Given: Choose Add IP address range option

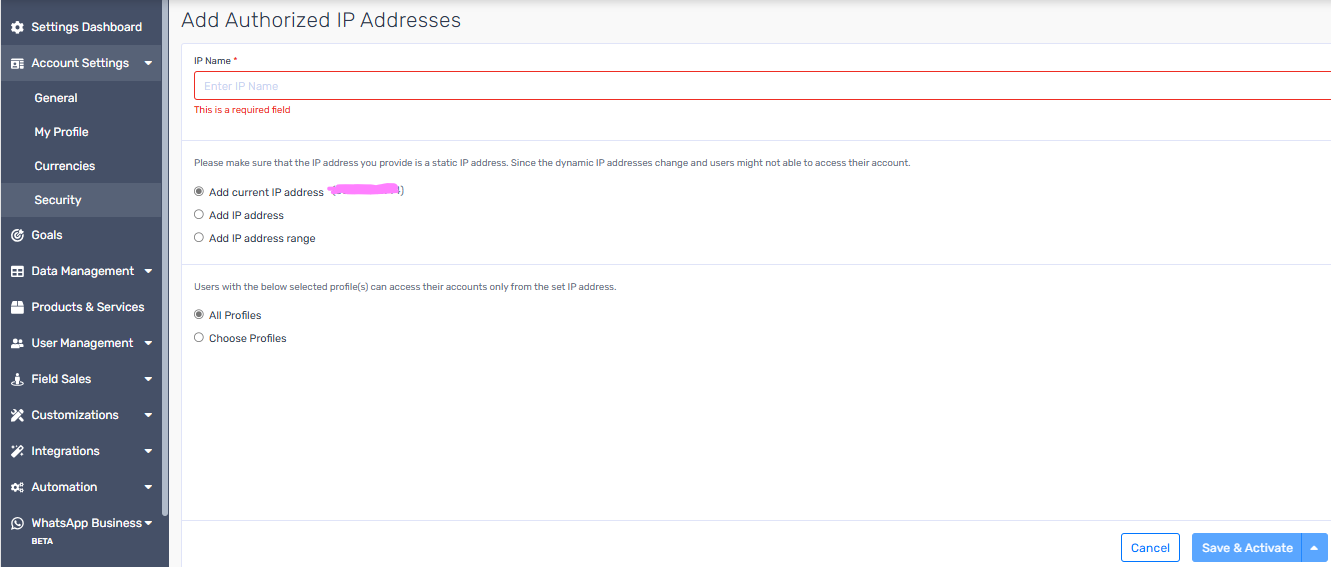Looking at the screenshot, I should tap(199, 238).
